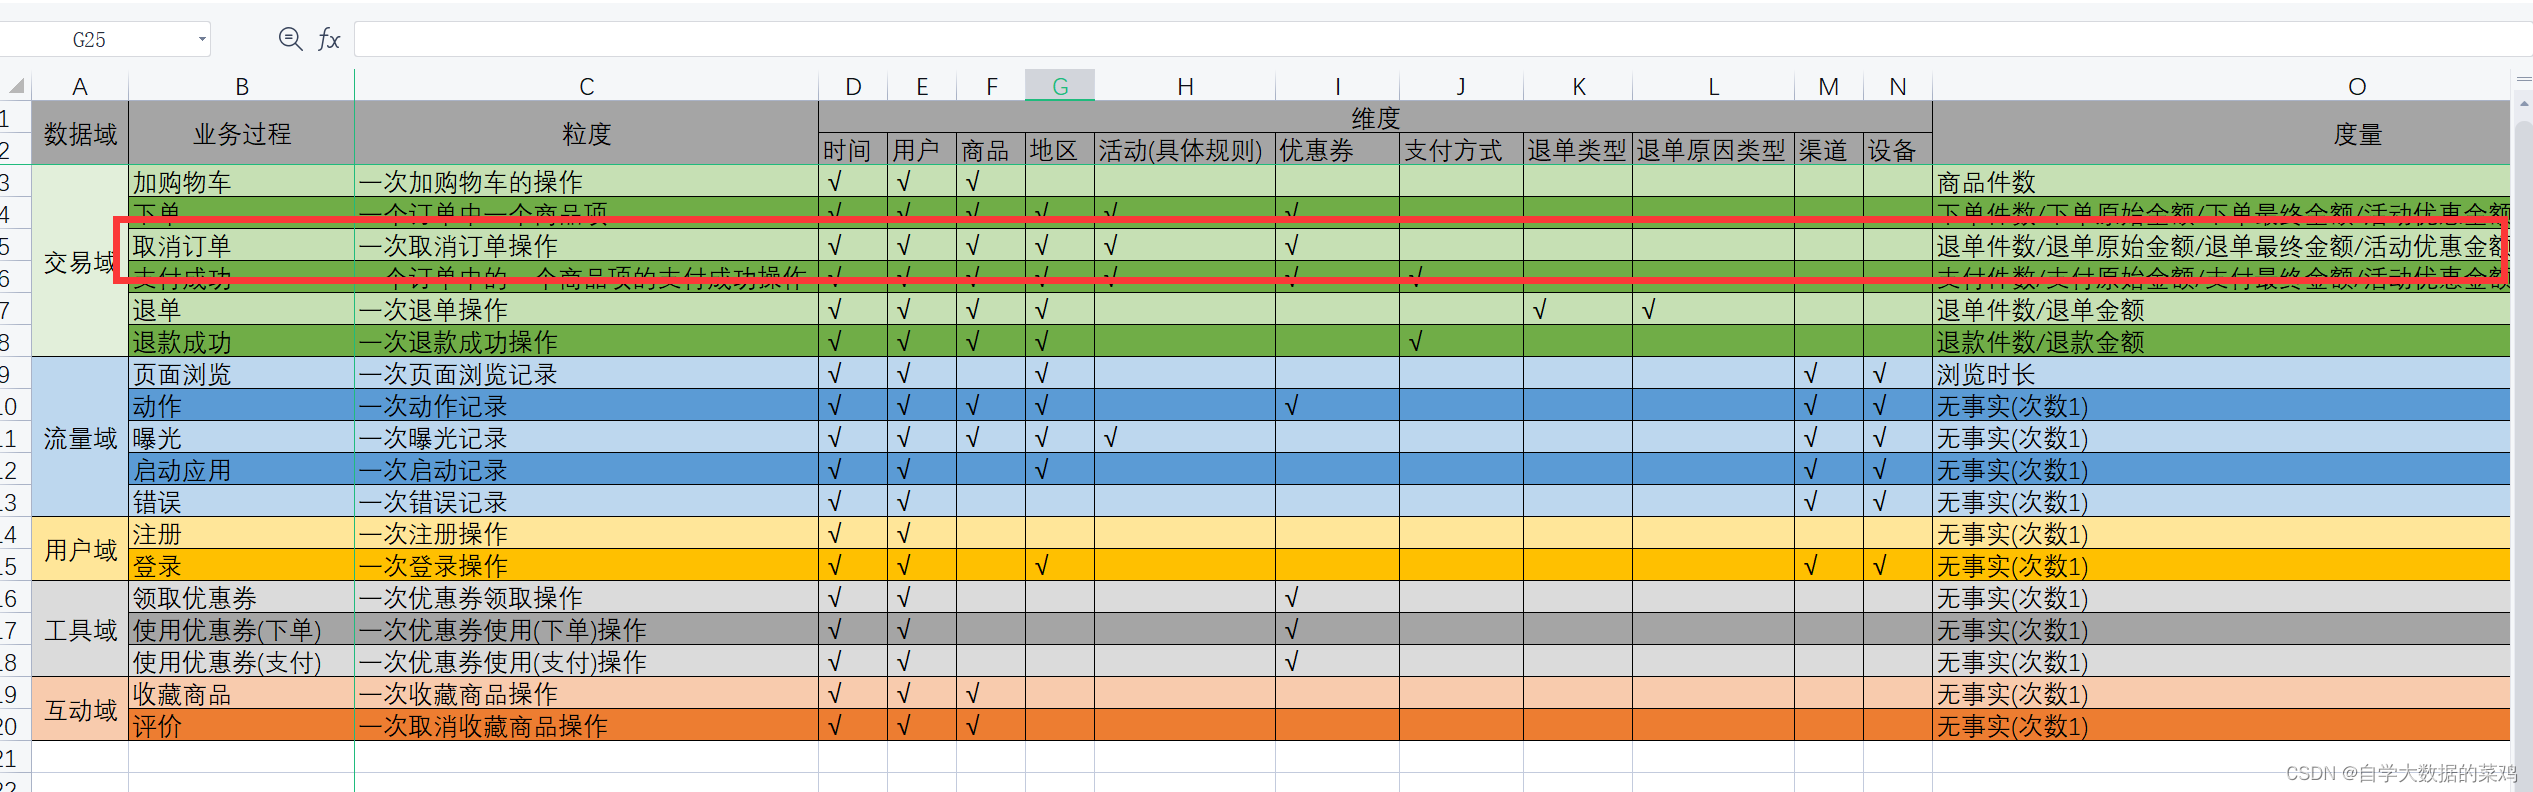The width and height of the screenshot is (2533, 792).
Task: Click the 用户域 merged cell
Action: pos(80,549)
